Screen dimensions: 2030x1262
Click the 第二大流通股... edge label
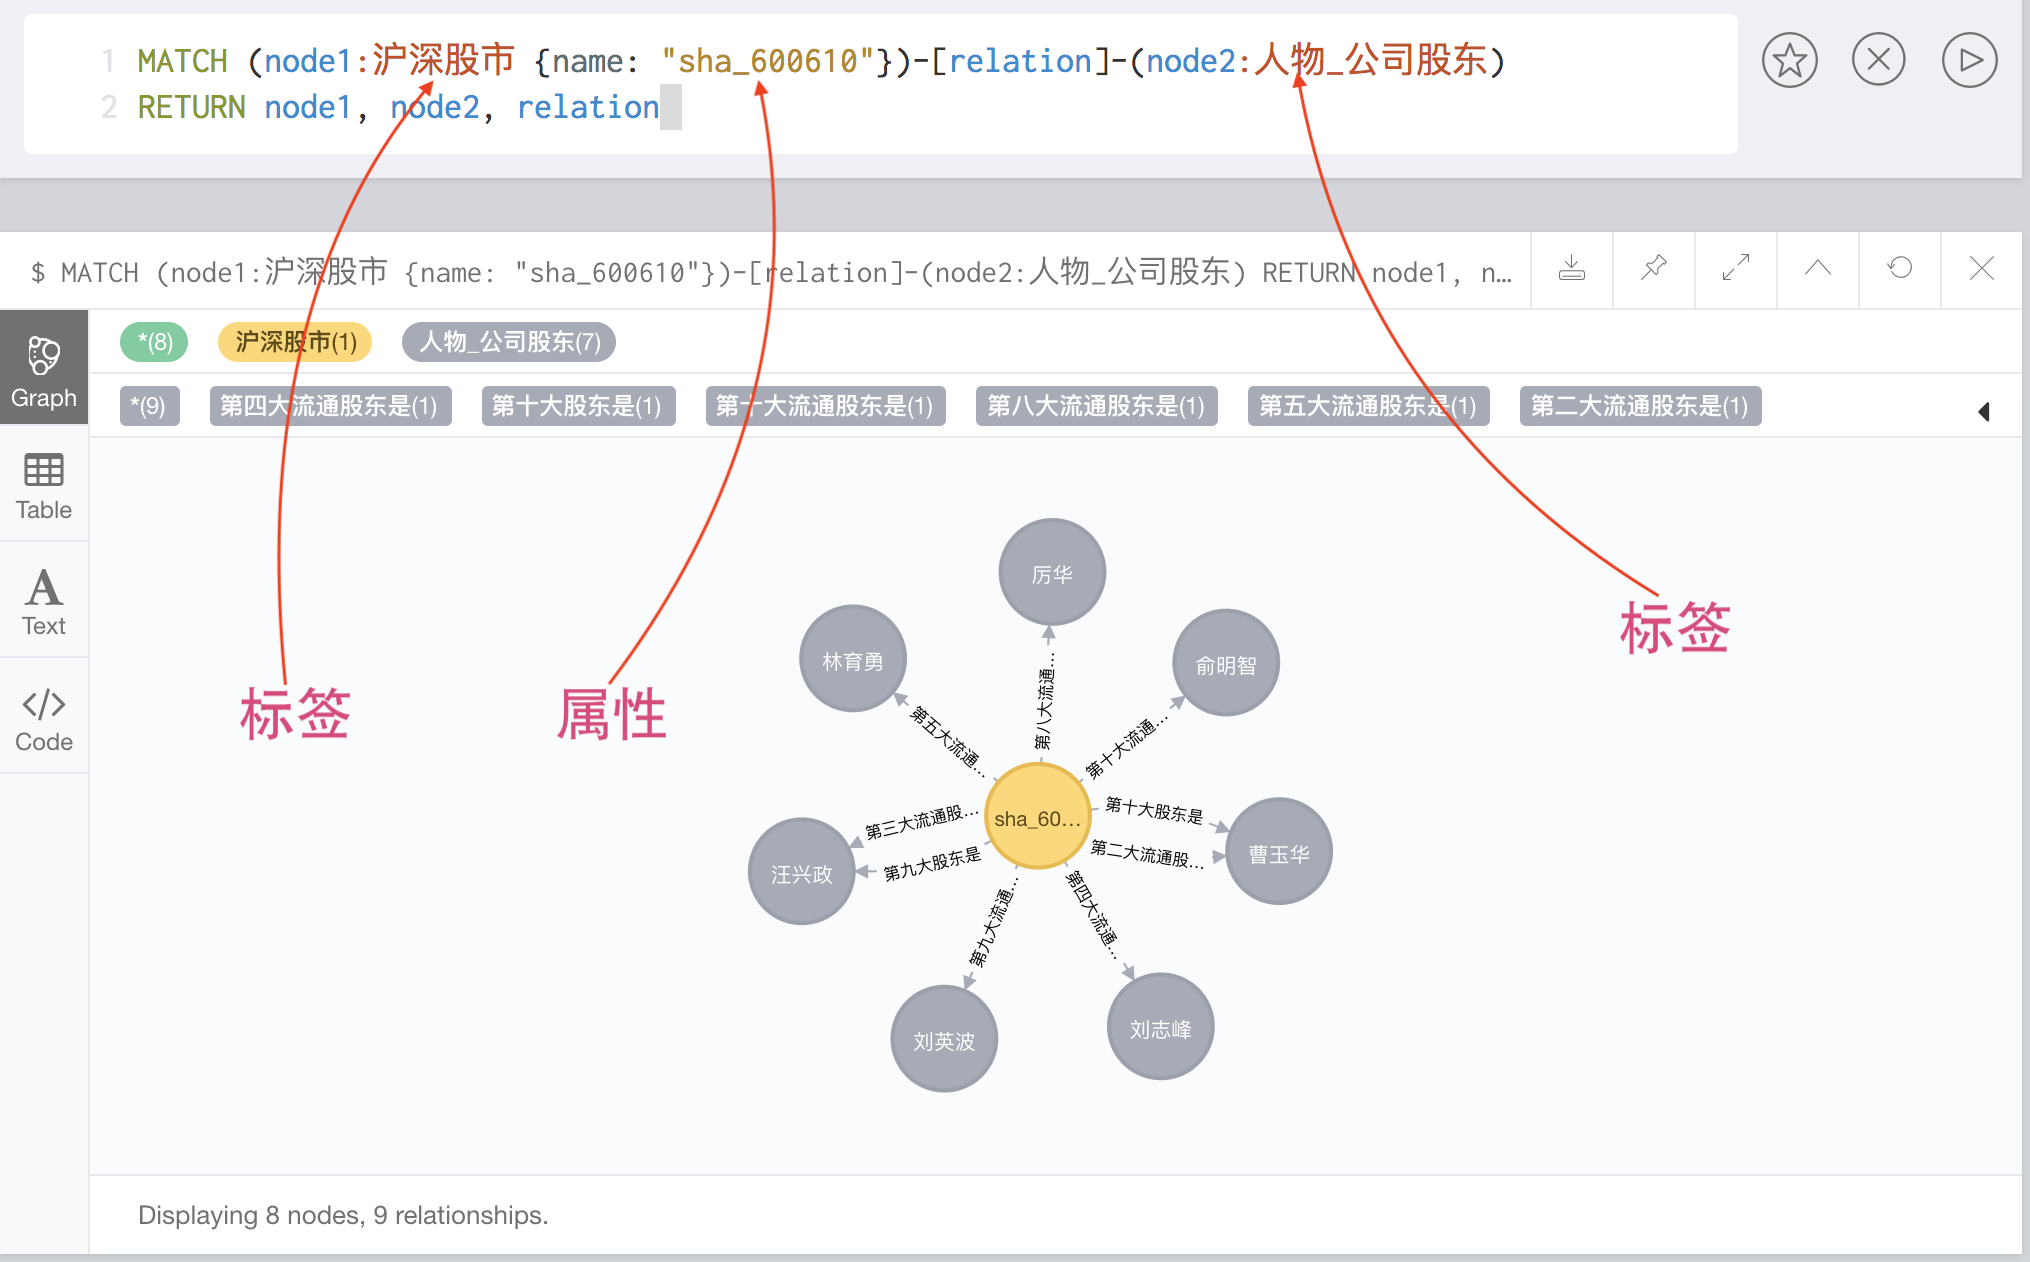1146,853
